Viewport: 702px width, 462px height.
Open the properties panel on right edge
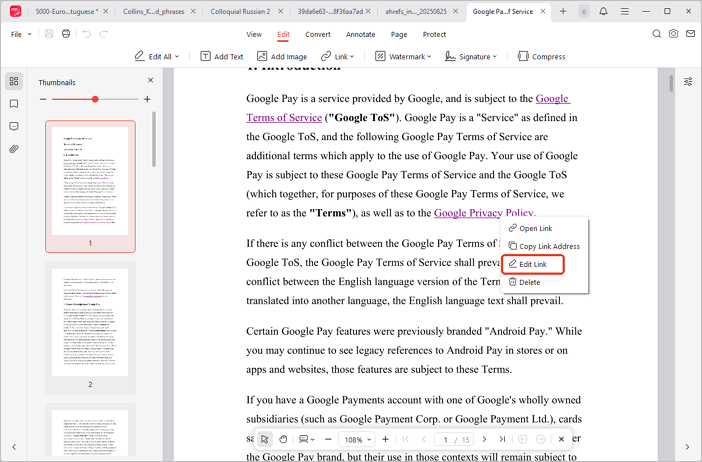(688, 82)
